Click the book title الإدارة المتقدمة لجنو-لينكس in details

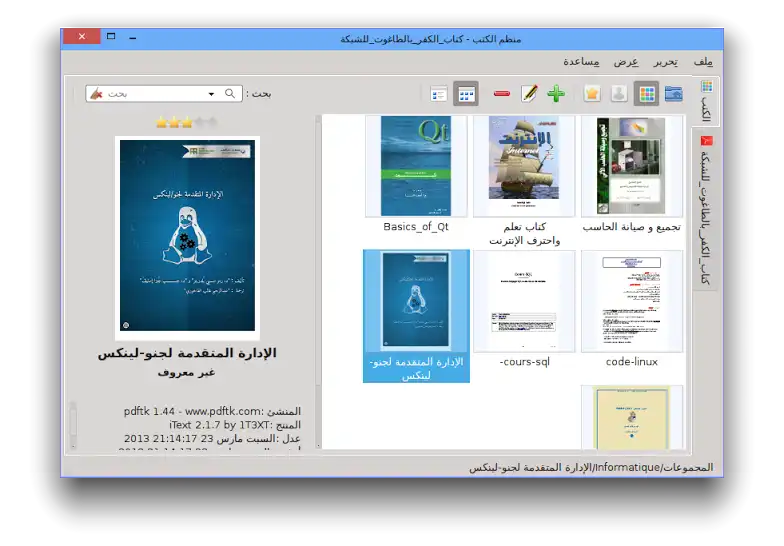(187, 353)
